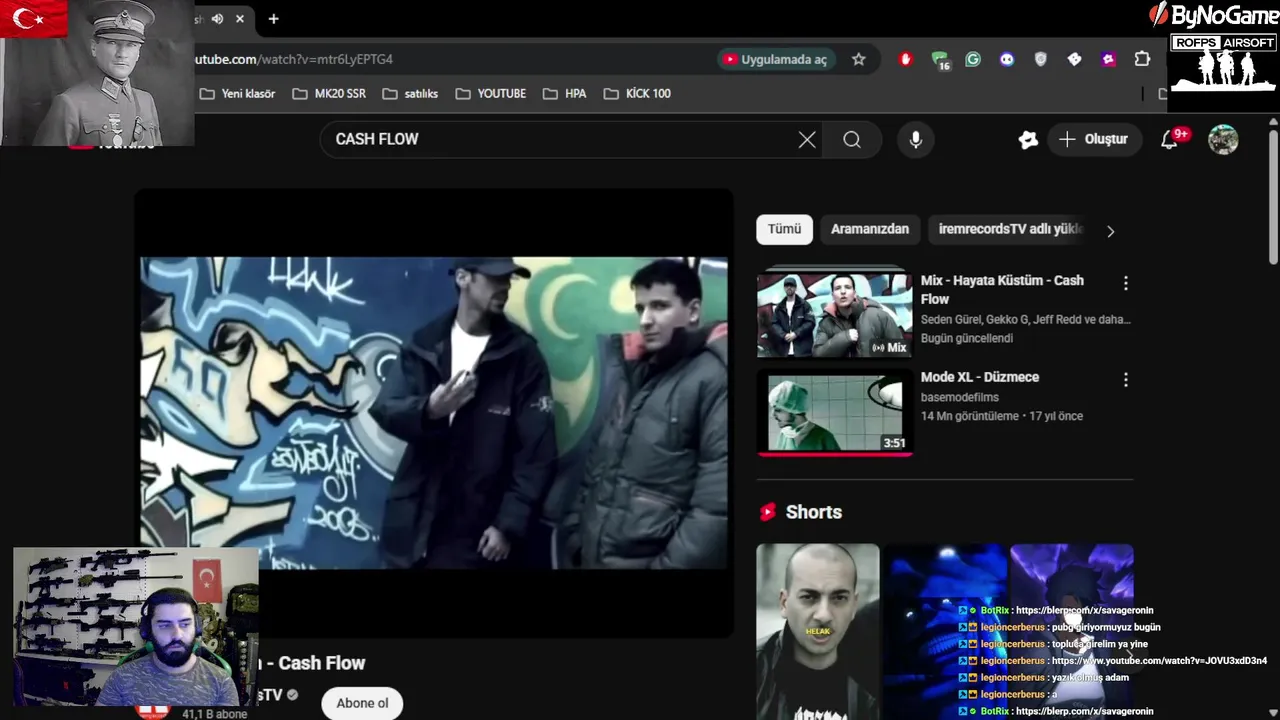1280x720 pixels.
Task: Open the 'KİCK 100' bookmark folder
Action: pos(637,93)
